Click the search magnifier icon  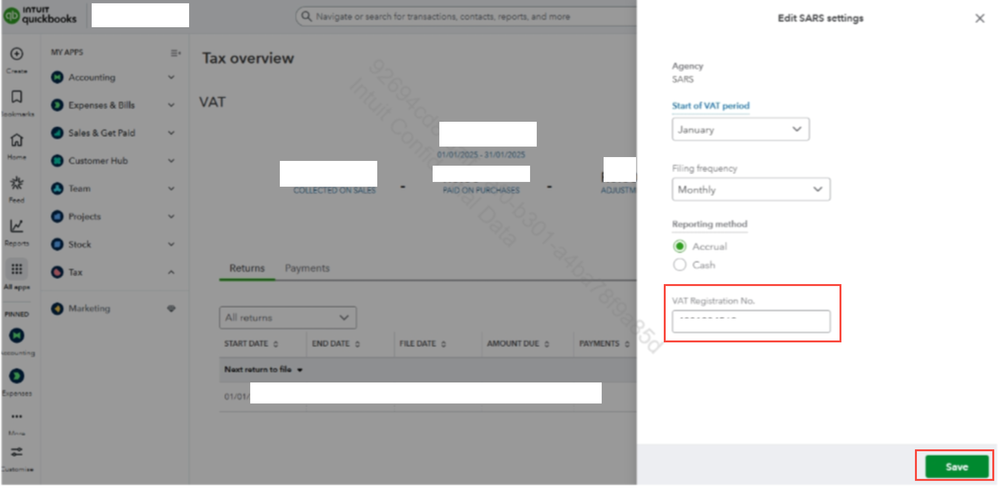tap(307, 17)
